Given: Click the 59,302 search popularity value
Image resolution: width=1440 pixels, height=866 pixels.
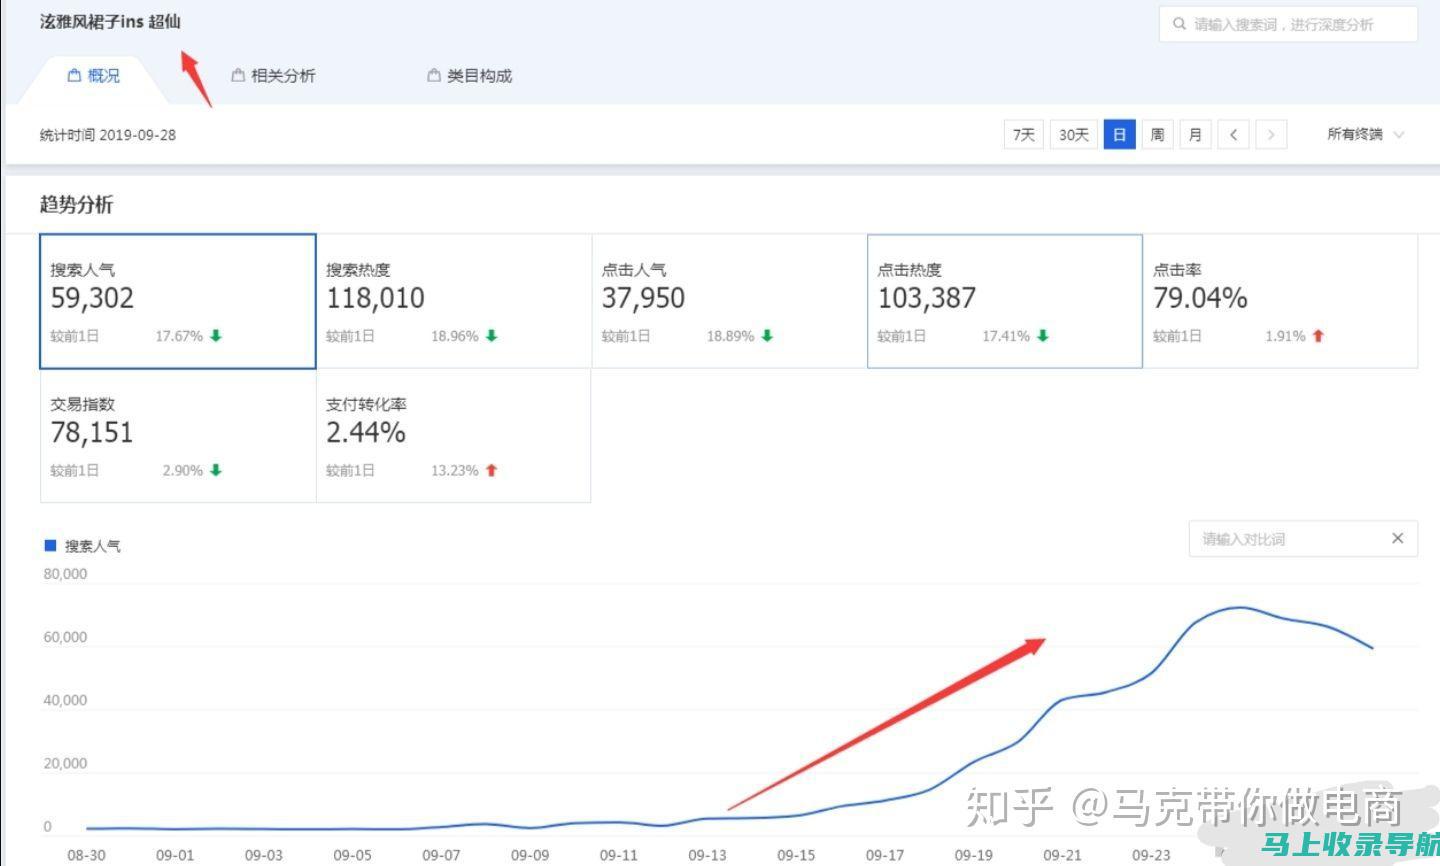Looking at the screenshot, I should (x=92, y=298).
